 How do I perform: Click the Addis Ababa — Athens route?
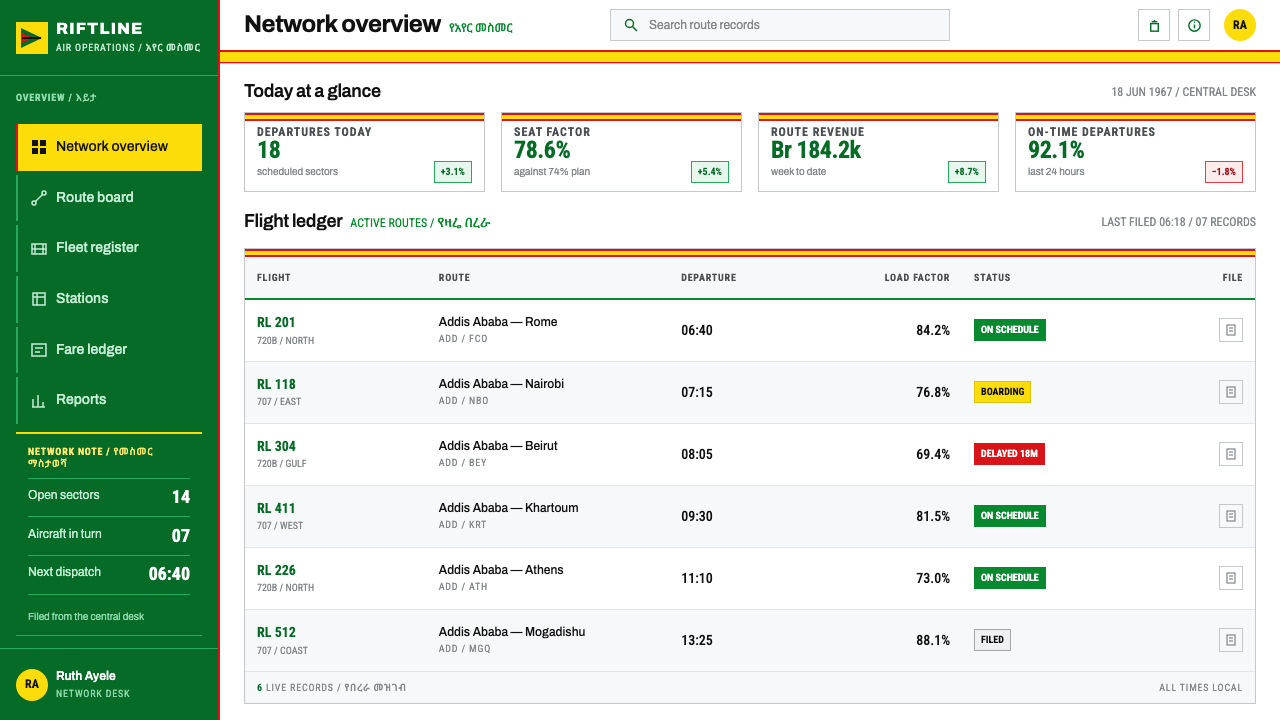pos(501,570)
